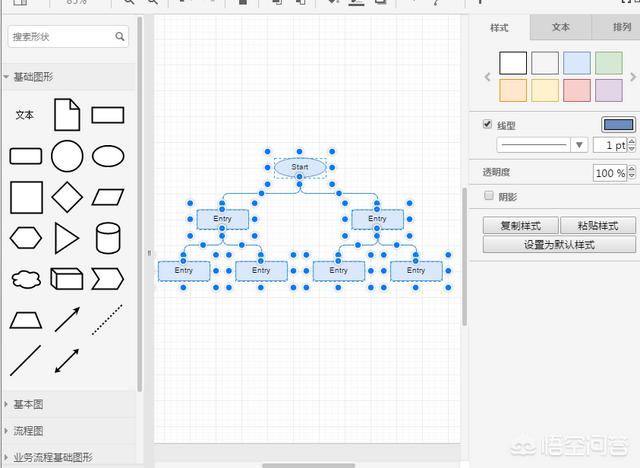Pick the triangle shape
This screenshot has height=468, width=640.
[x=67, y=238]
